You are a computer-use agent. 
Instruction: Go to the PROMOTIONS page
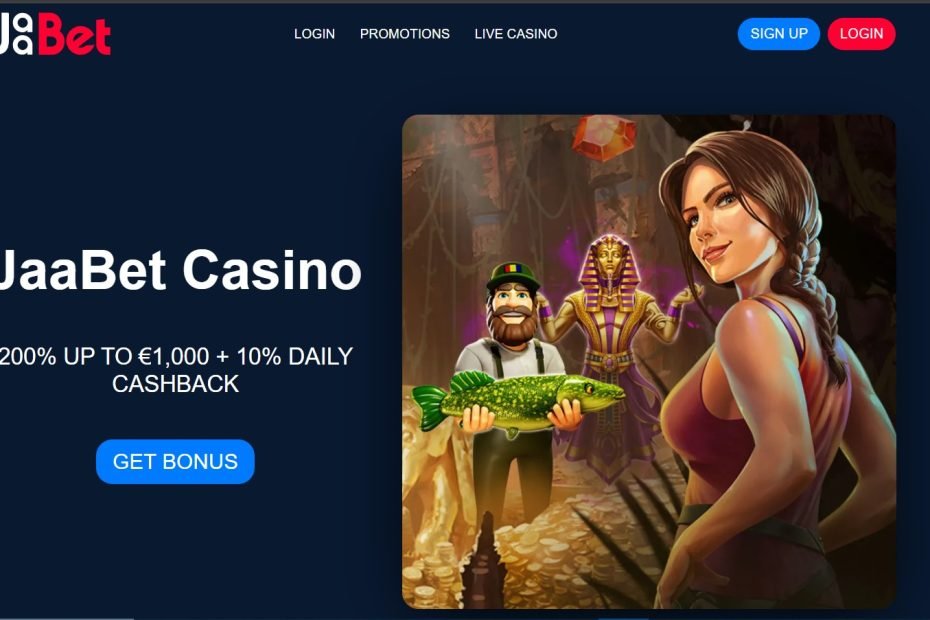405,34
